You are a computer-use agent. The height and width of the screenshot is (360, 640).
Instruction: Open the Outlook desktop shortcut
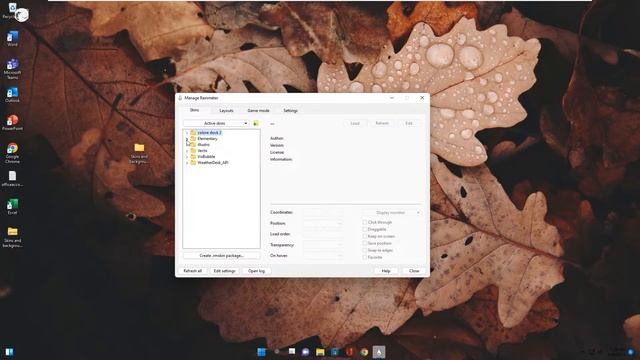[12, 95]
